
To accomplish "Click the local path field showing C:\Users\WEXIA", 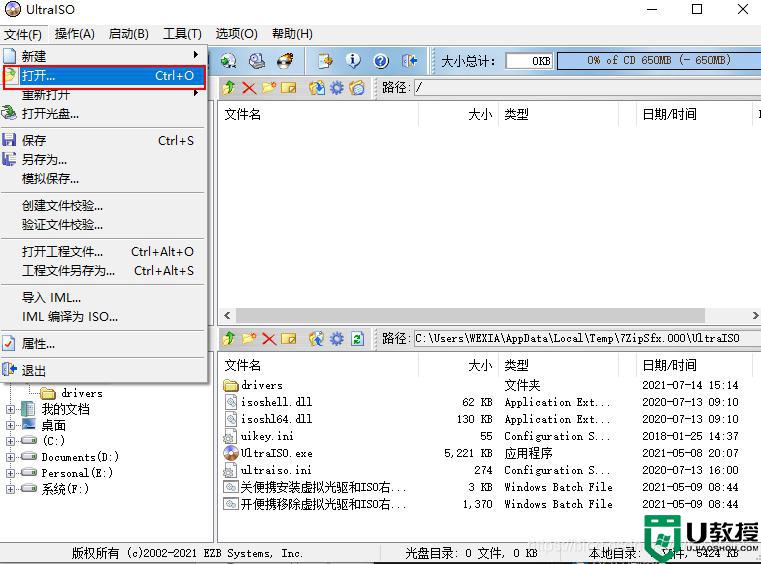I will click(x=587, y=338).
